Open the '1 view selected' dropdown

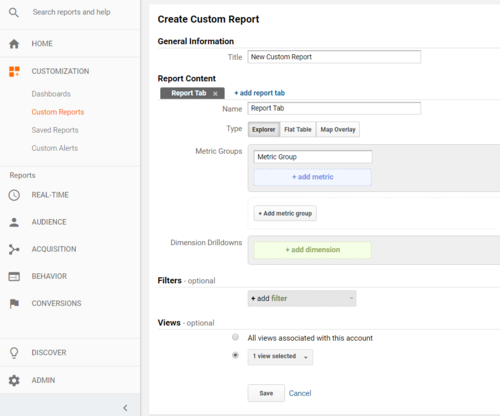pyautogui.click(x=280, y=357)
